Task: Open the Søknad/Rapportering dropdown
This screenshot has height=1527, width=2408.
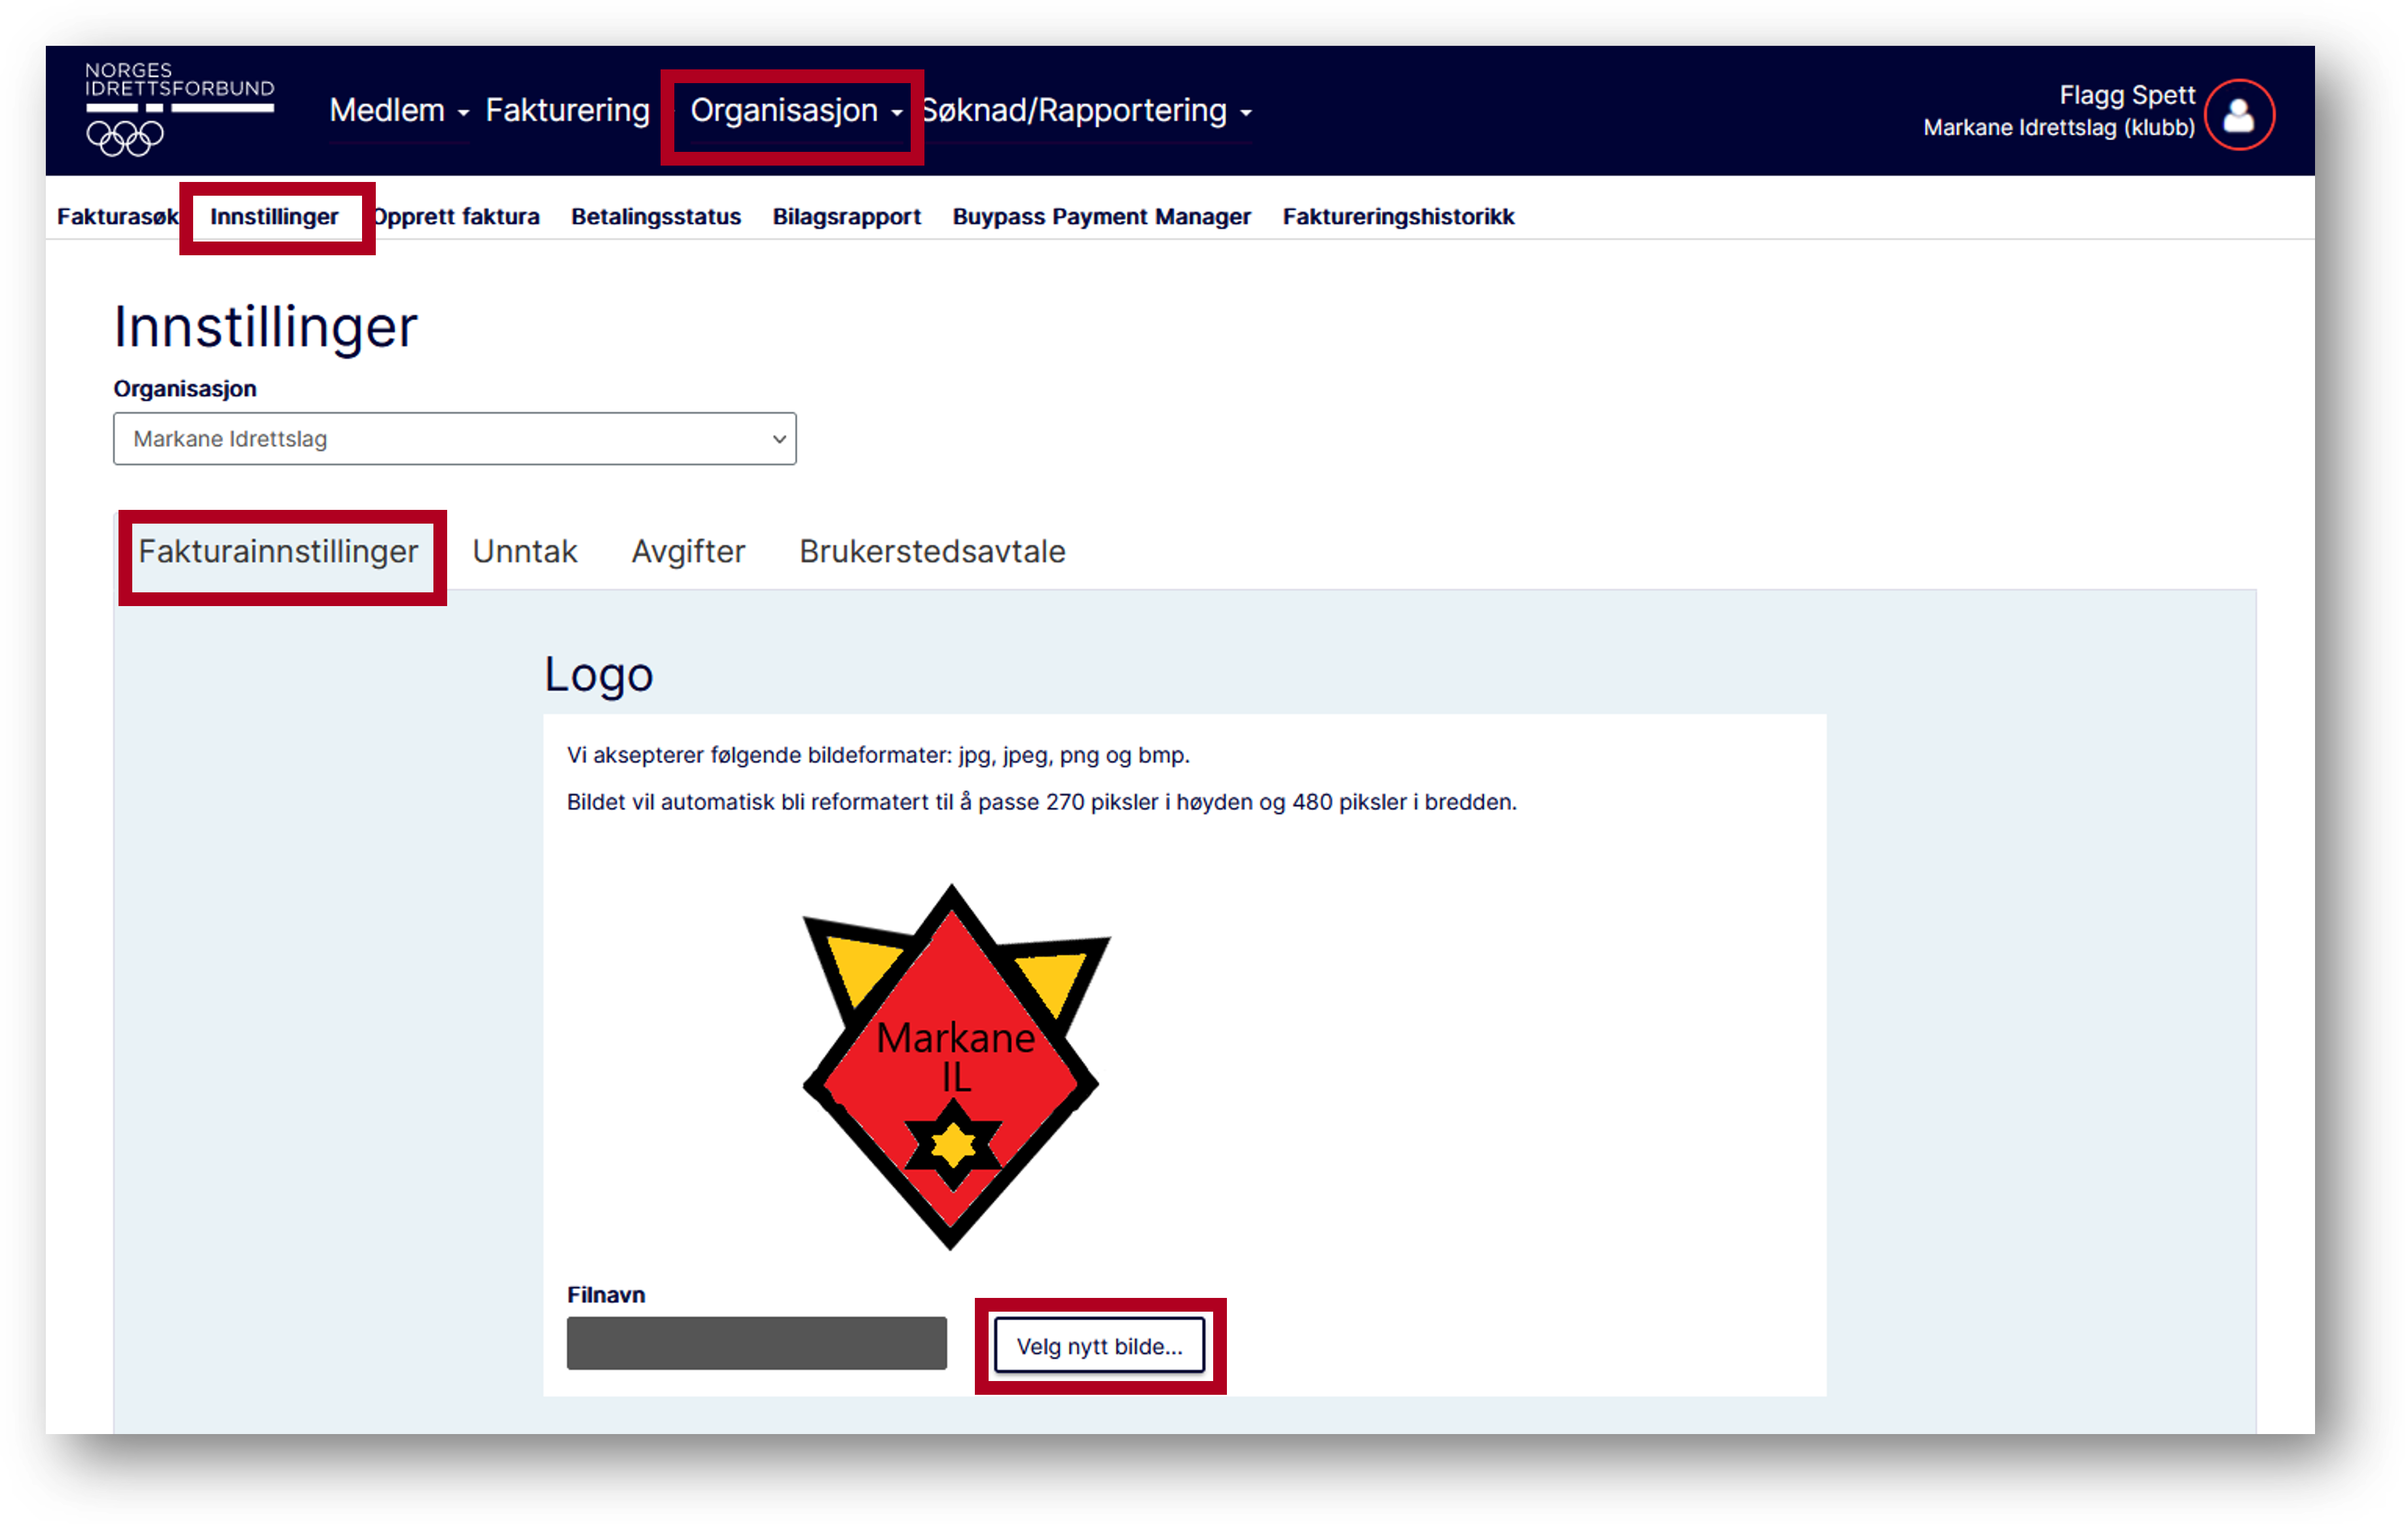Action: (1087, 110)
